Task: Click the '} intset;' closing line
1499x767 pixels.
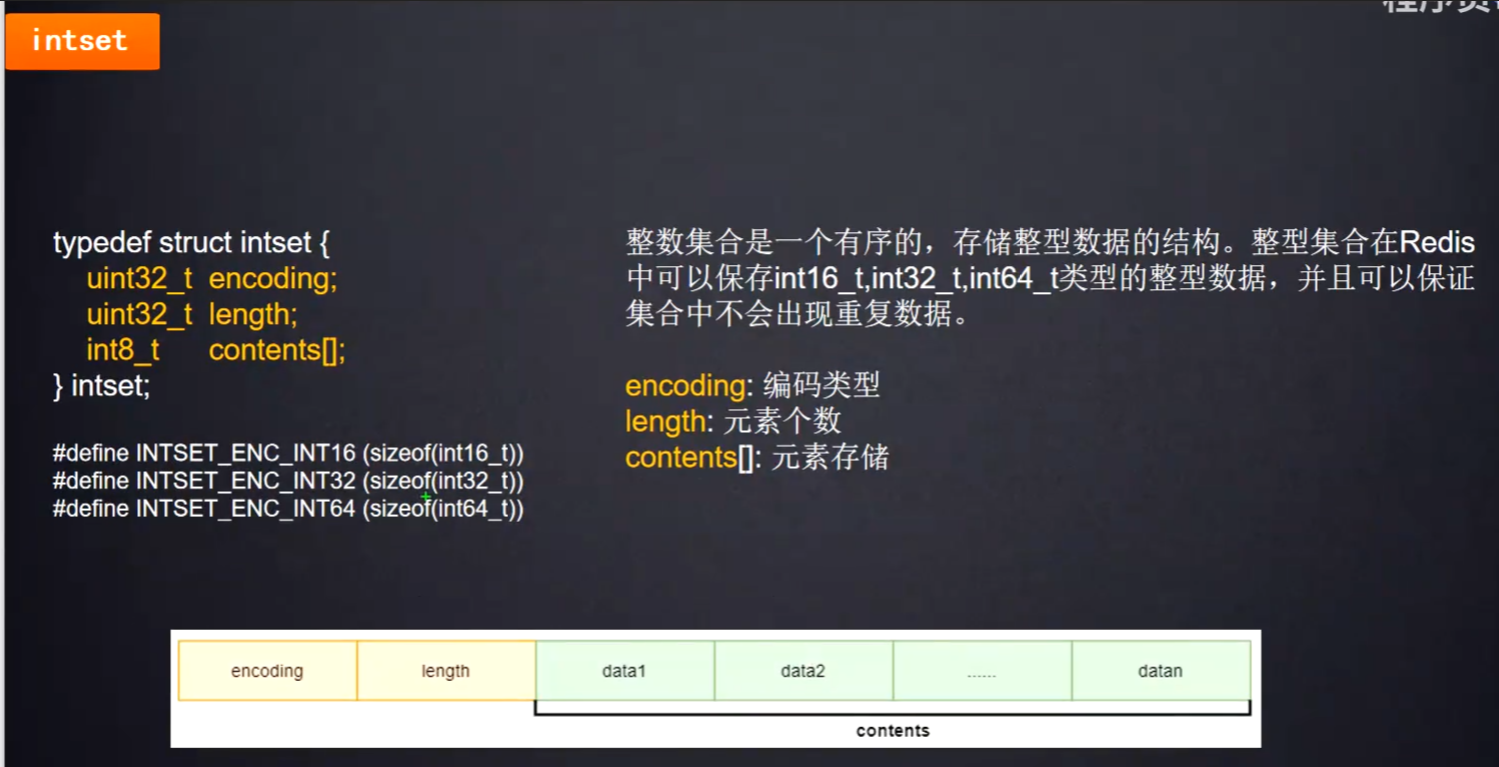Action: click(102, 386)
